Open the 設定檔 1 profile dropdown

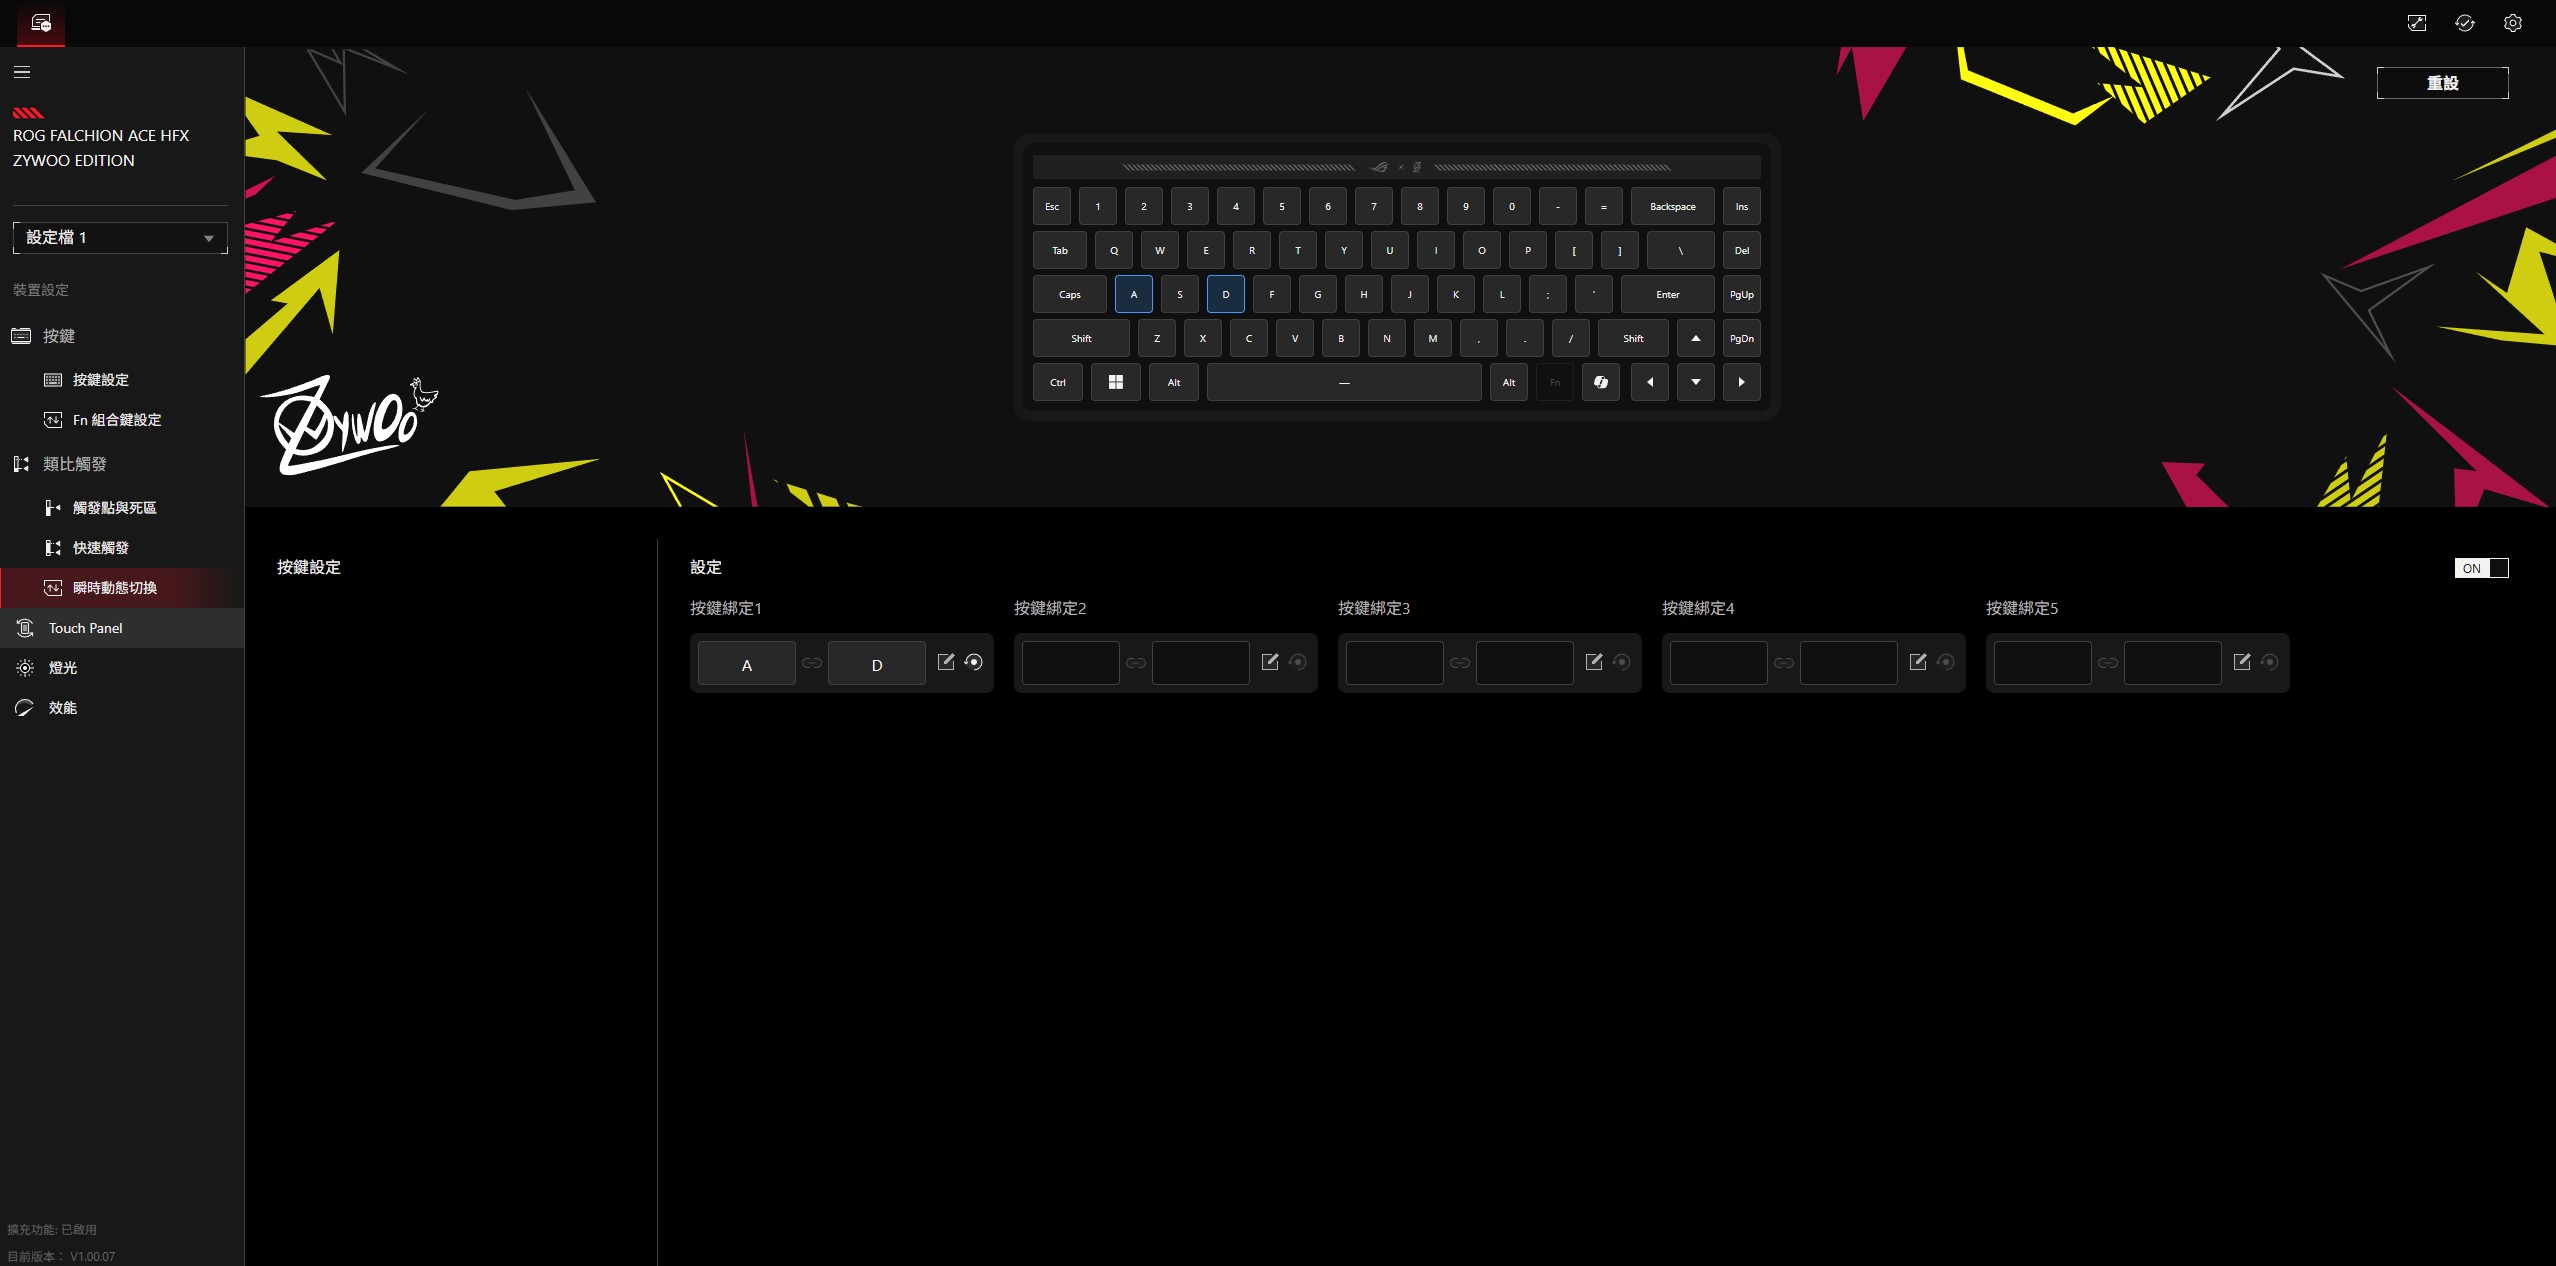(120, 238)
